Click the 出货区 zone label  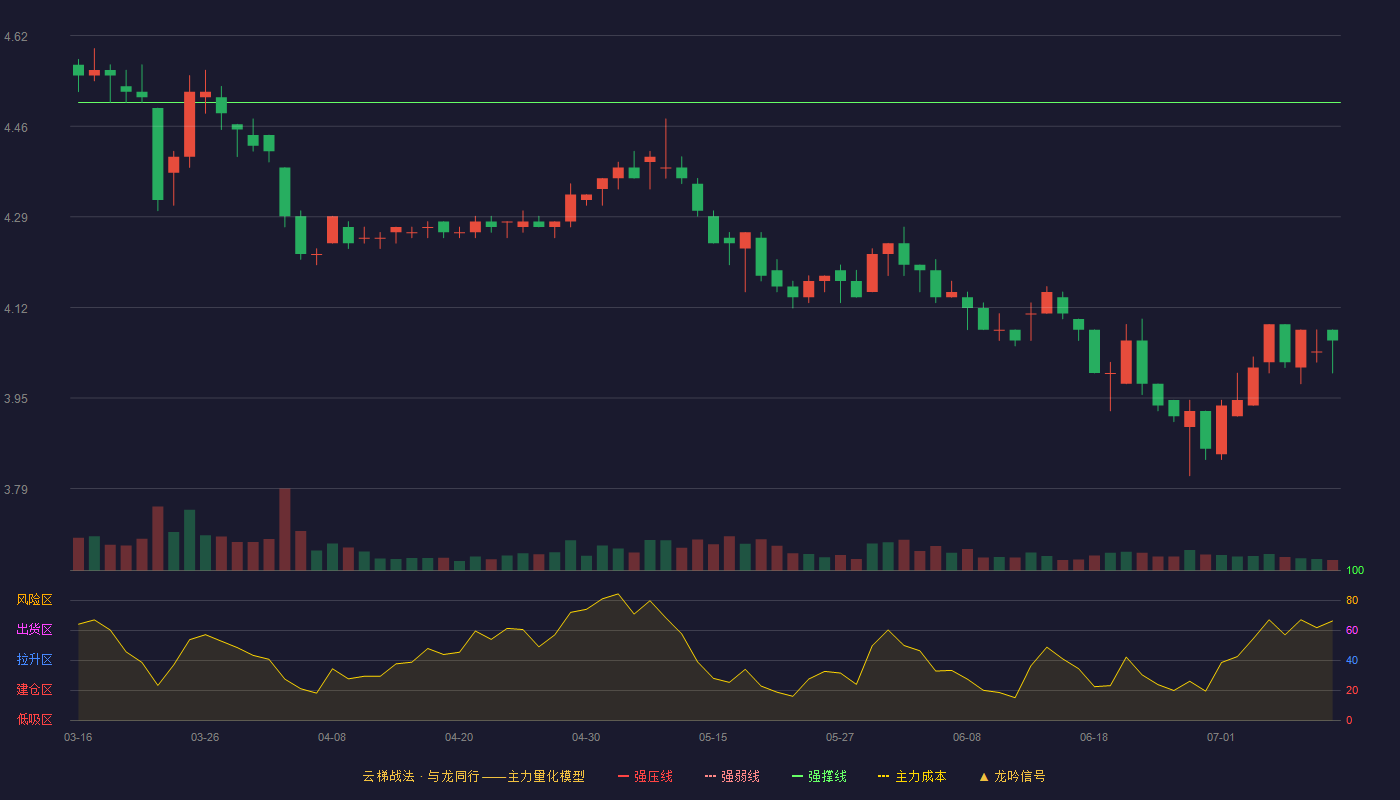(x=34, y=630)
